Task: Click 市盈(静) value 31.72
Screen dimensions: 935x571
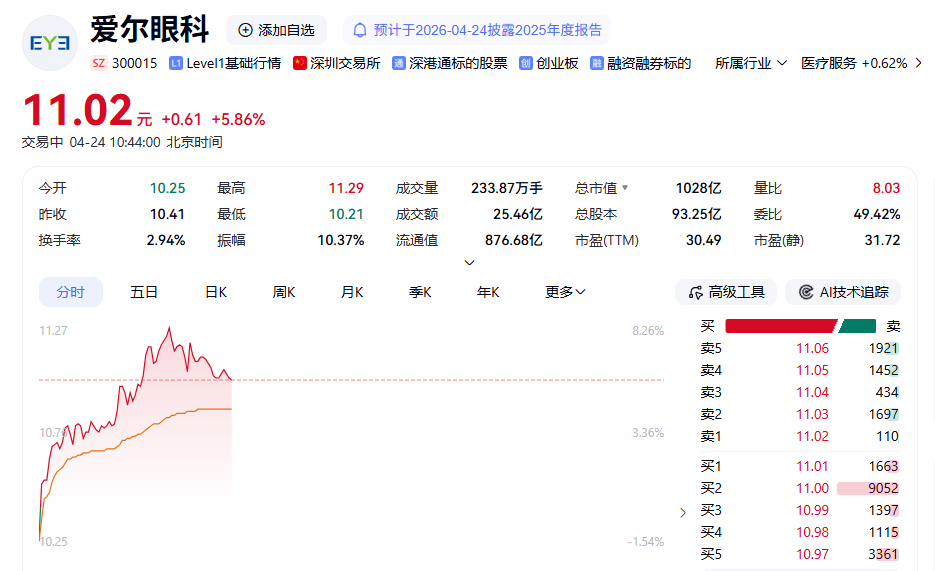Action: (883, 240)
